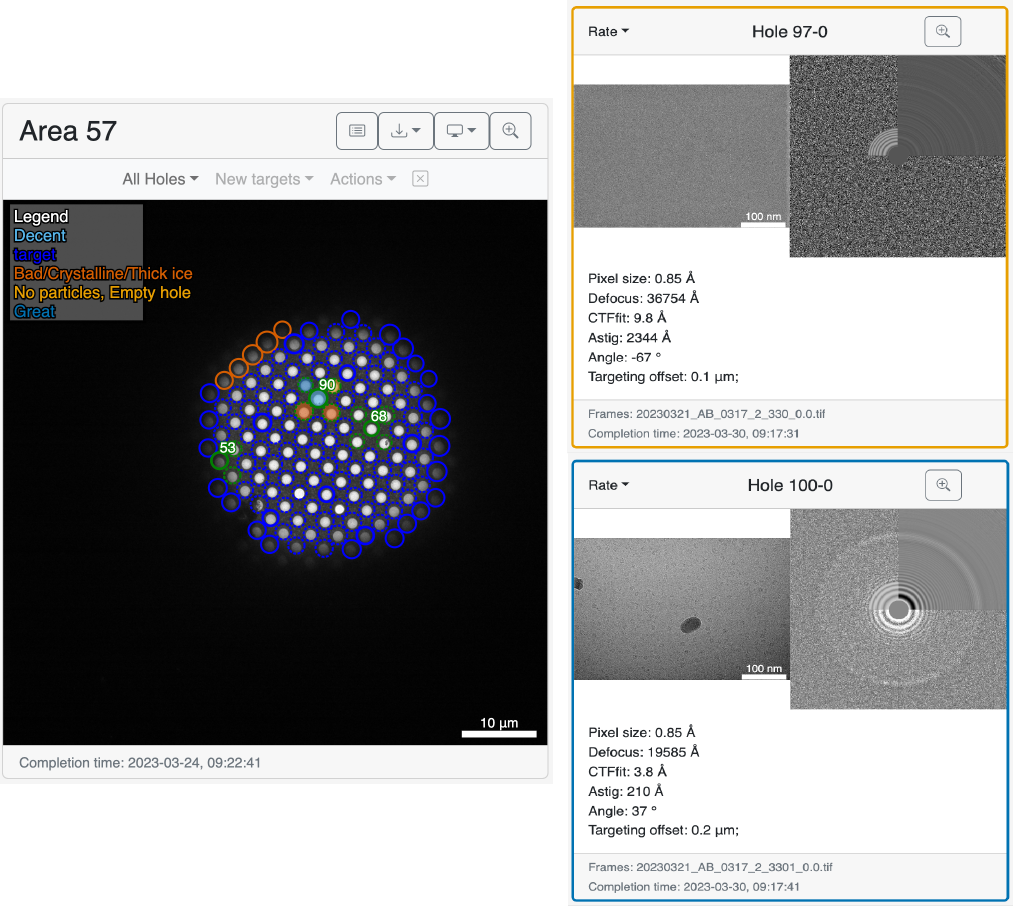Click the display screen icon in Area 57 toolbar
1013x906 pixels.
(456, 130)
